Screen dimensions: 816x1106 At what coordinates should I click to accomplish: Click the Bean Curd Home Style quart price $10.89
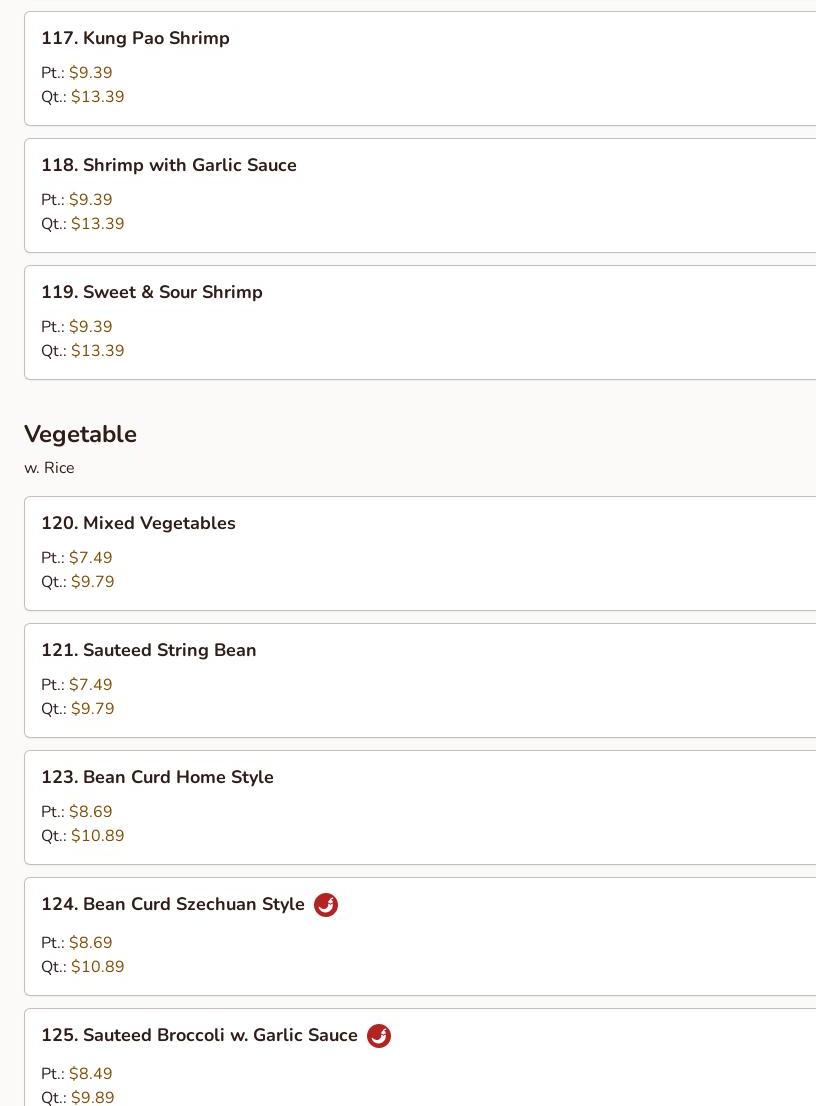click(x=97, y=836)
